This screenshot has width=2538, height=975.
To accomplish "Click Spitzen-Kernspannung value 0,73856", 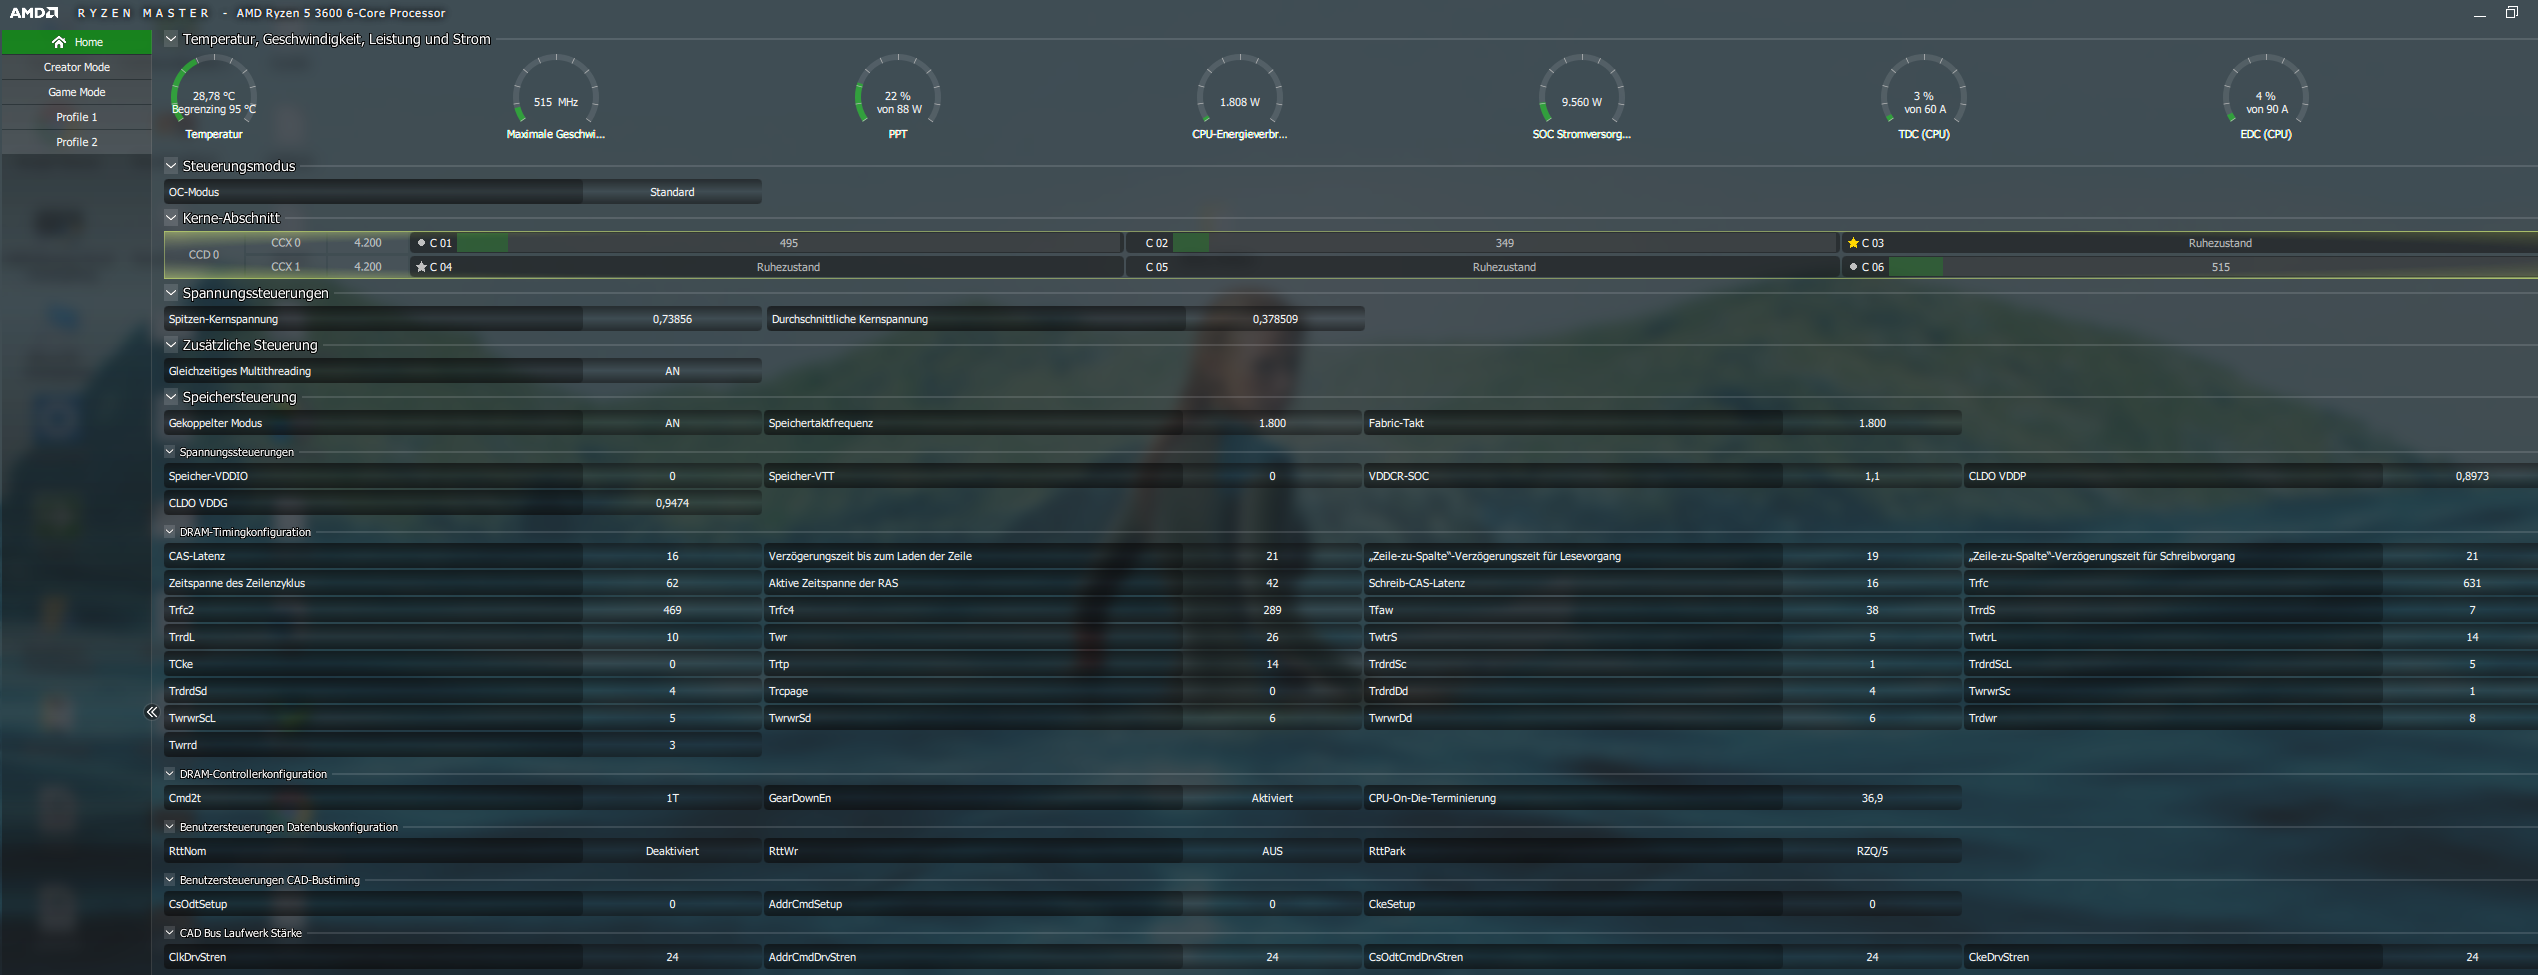I will [672, 319].
